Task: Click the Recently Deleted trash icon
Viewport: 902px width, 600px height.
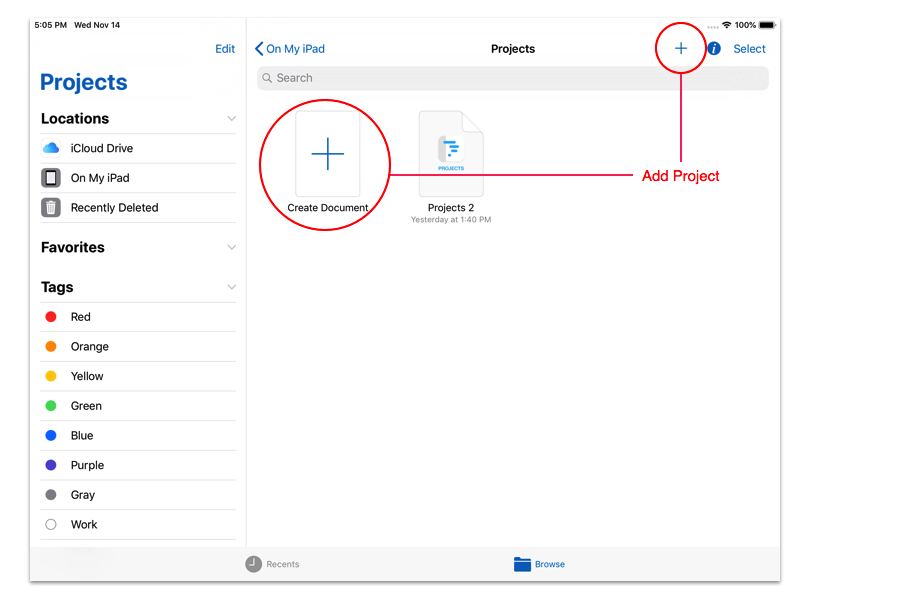Action: [x=51, y=208]
